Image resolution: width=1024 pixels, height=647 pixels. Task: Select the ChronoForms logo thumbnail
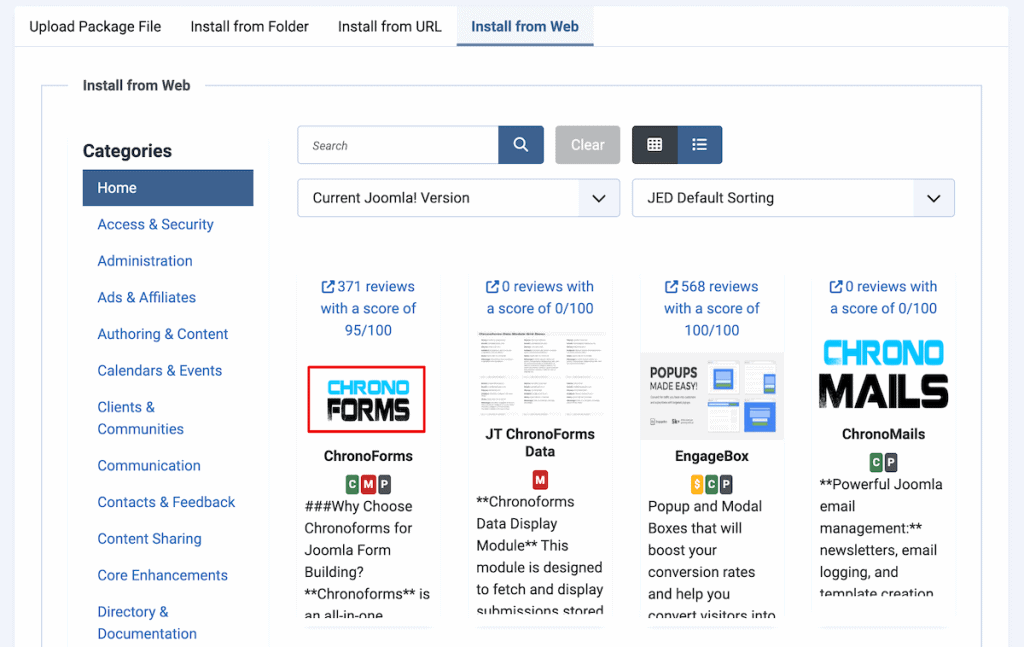[x=367, y=400]
